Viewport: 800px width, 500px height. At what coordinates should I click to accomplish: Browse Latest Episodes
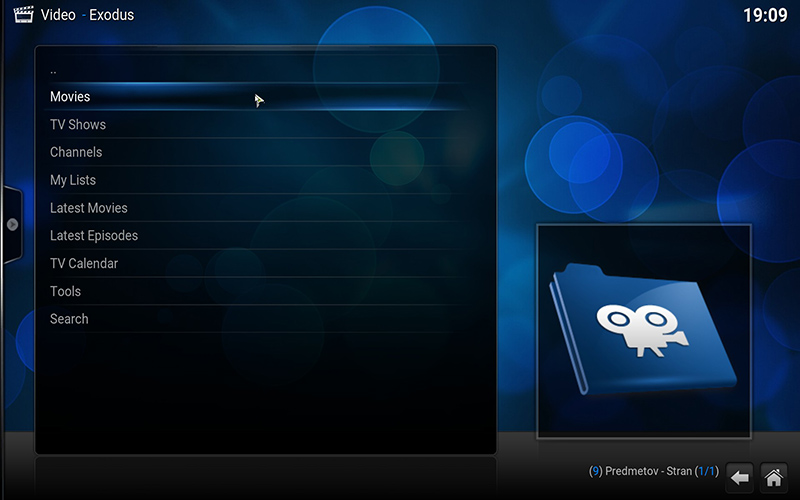click(94, 236)
